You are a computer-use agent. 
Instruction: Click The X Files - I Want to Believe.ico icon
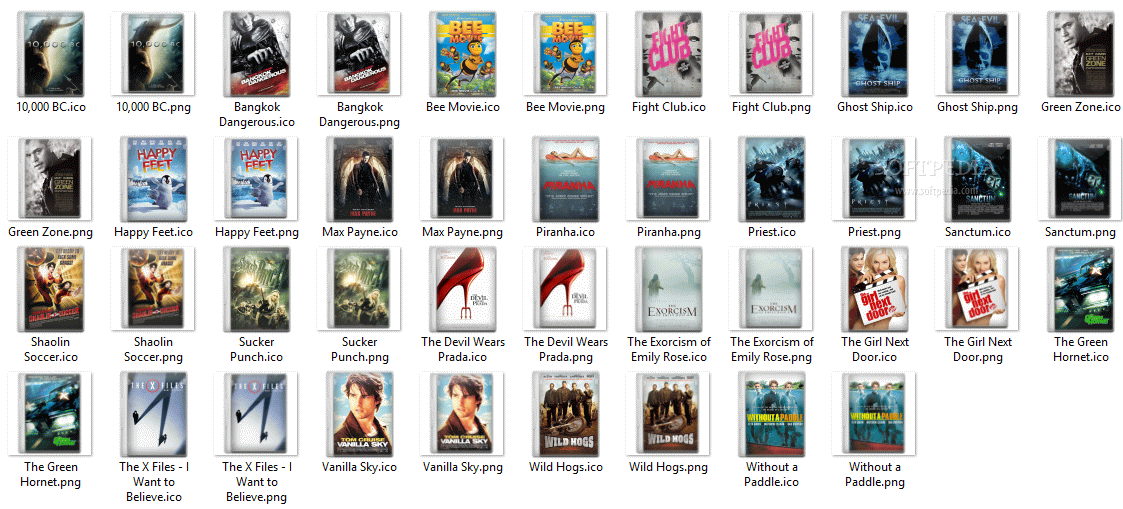153,414
